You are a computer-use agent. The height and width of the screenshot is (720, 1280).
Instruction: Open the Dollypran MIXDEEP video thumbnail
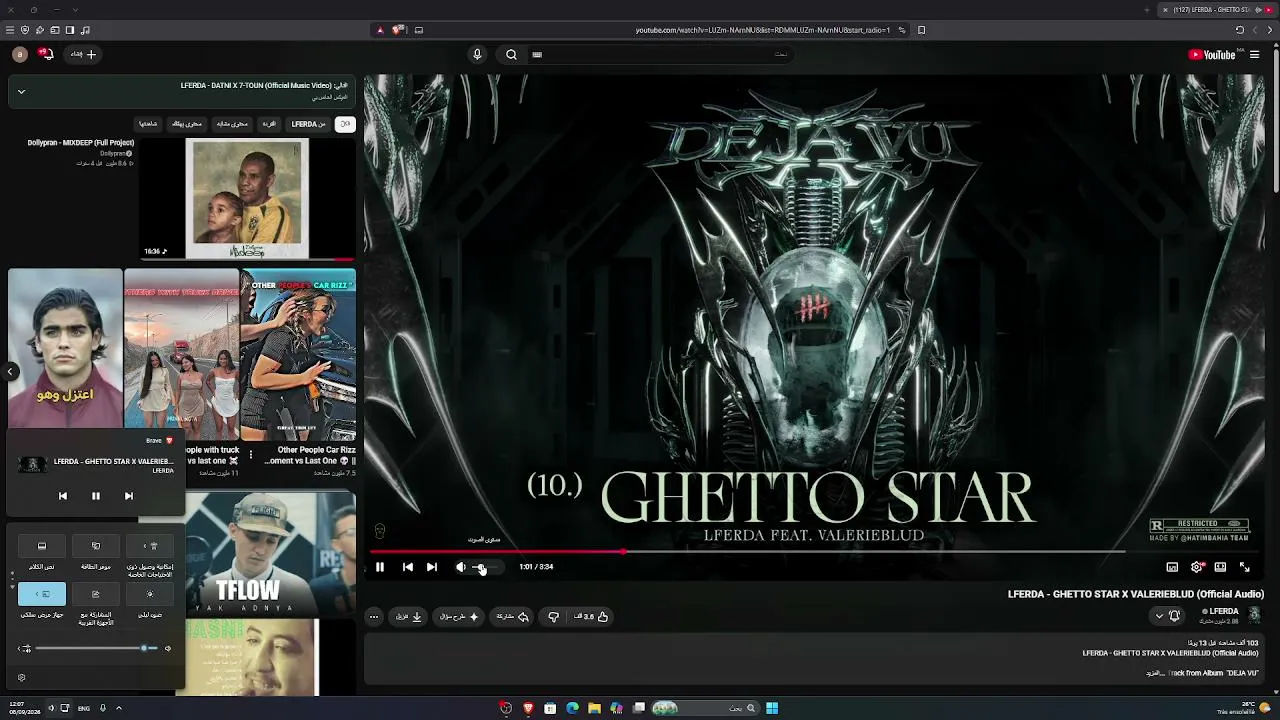(248, 199)
